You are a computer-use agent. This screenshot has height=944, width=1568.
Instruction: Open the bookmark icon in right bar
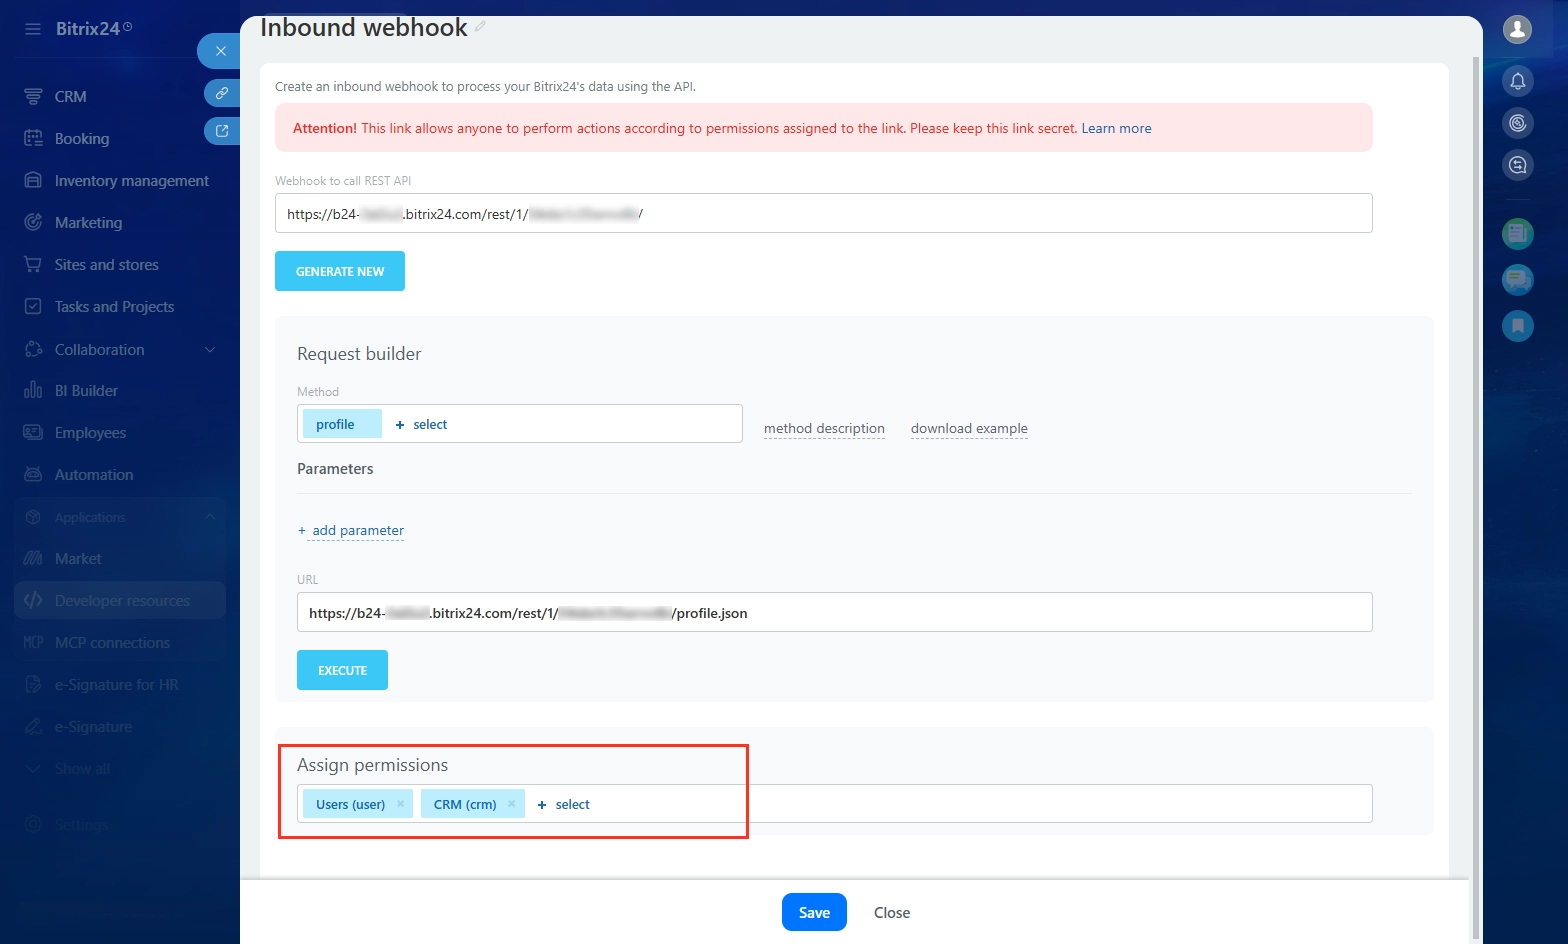[1517, 325]
